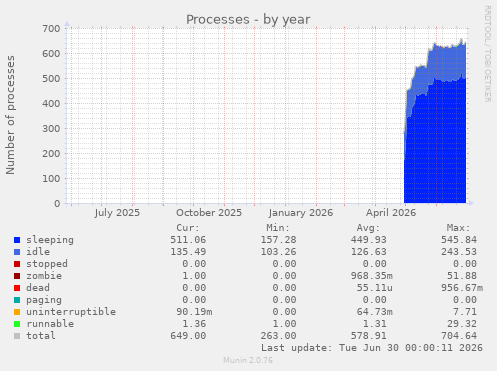Click the 'Max:' column header

coord(459,228)
